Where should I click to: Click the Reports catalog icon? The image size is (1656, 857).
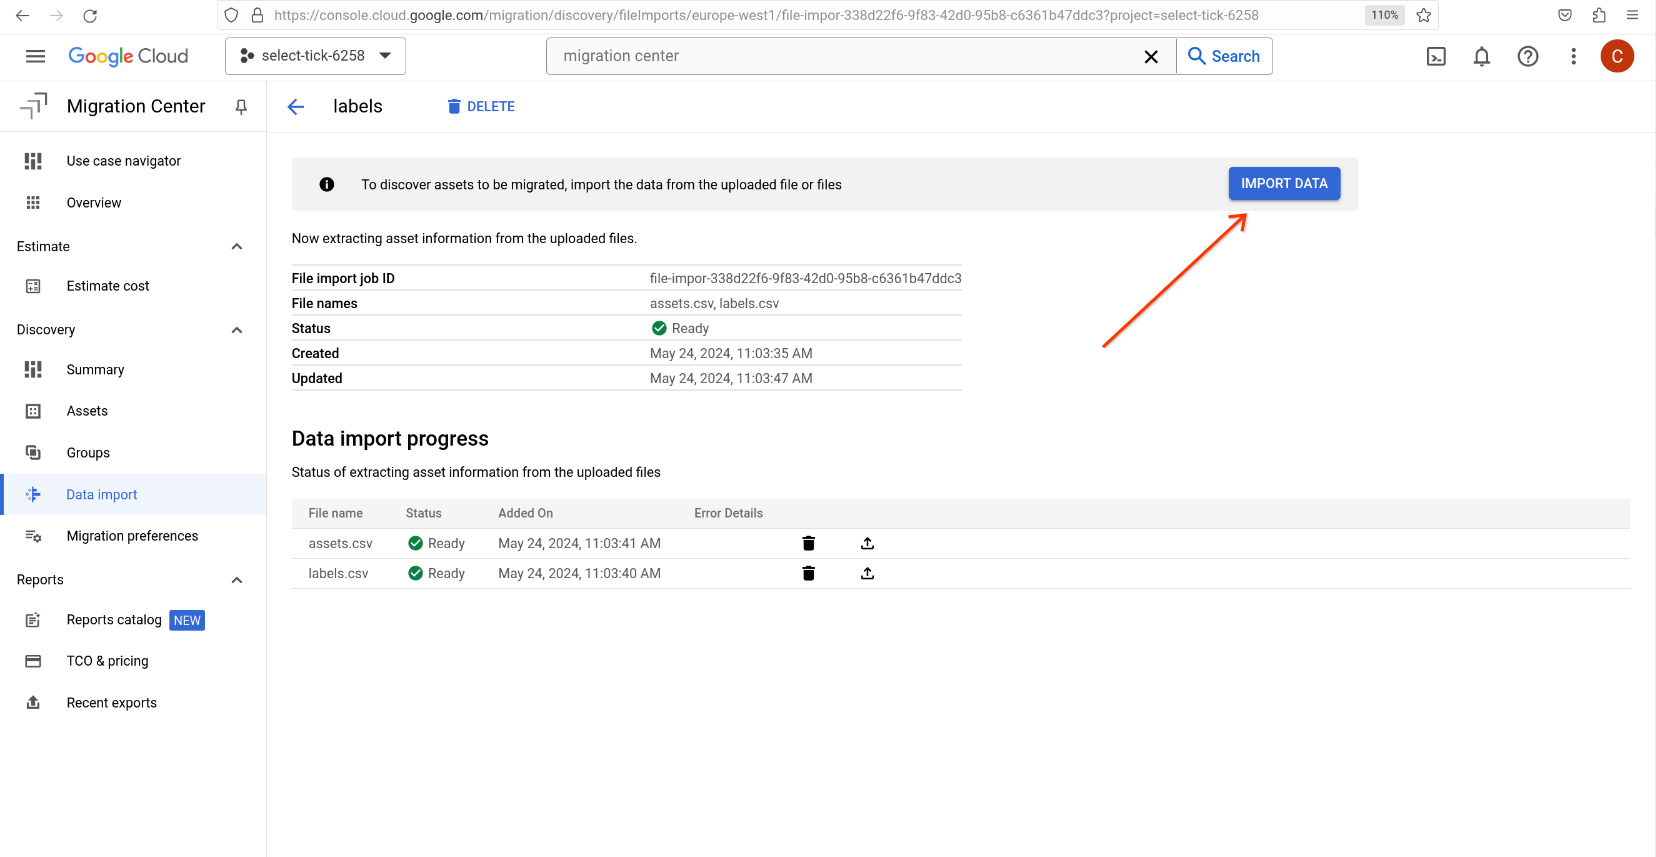[x=33, y=620]
